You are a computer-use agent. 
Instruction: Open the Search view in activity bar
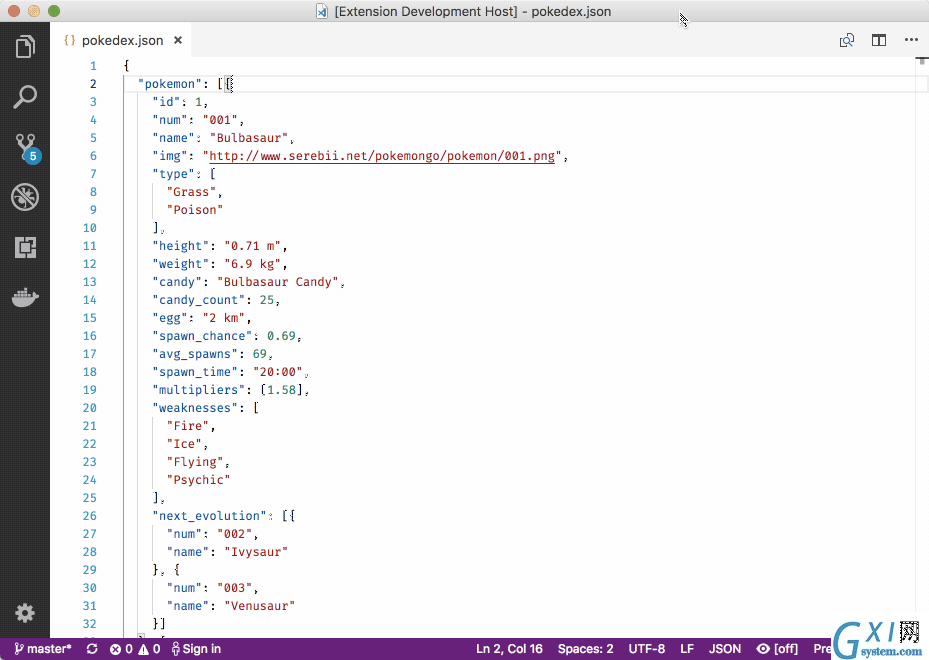coord(25,97)
